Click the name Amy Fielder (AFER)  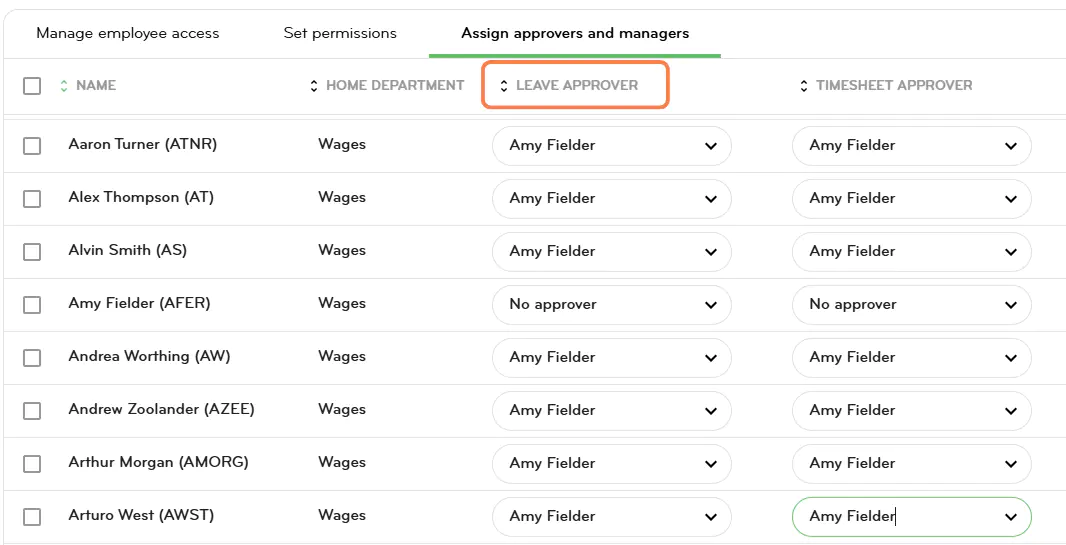(x=139, y=303)
